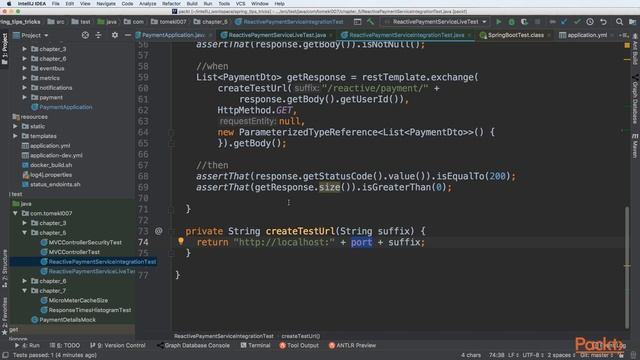Open Search Everywhere with the magnifier icon

click(x=619, y=22)
